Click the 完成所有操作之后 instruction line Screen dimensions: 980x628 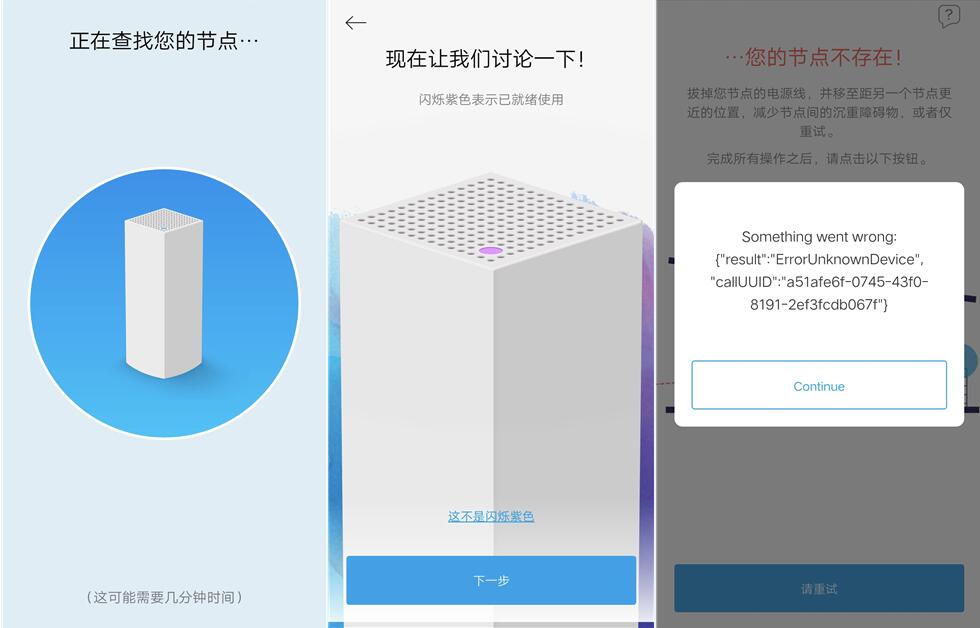[x=819, y=159]
